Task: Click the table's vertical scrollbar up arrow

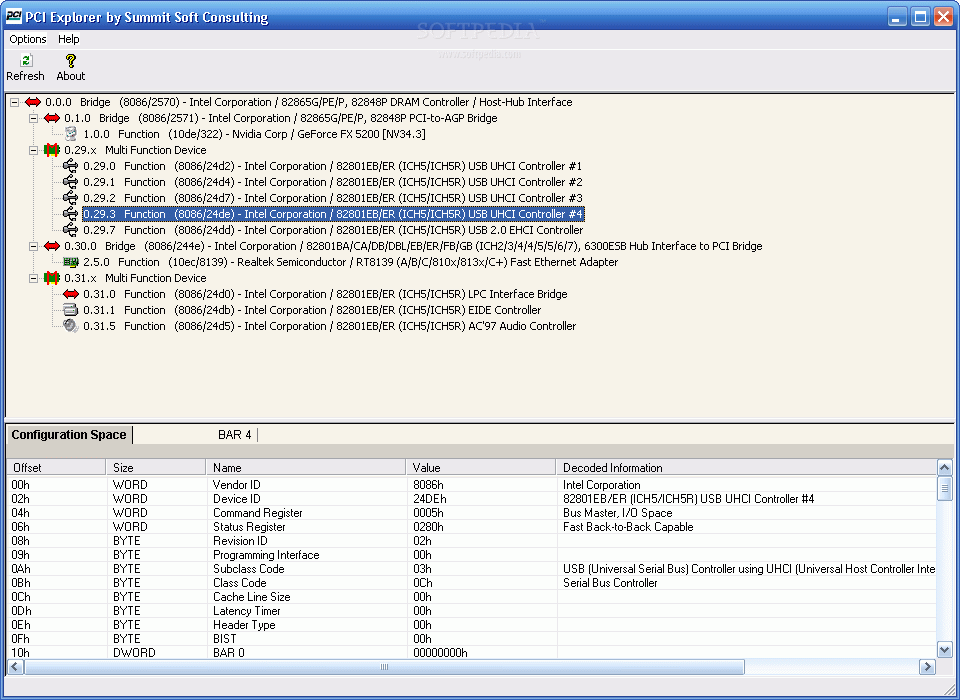Action: (x=944, y=468)
